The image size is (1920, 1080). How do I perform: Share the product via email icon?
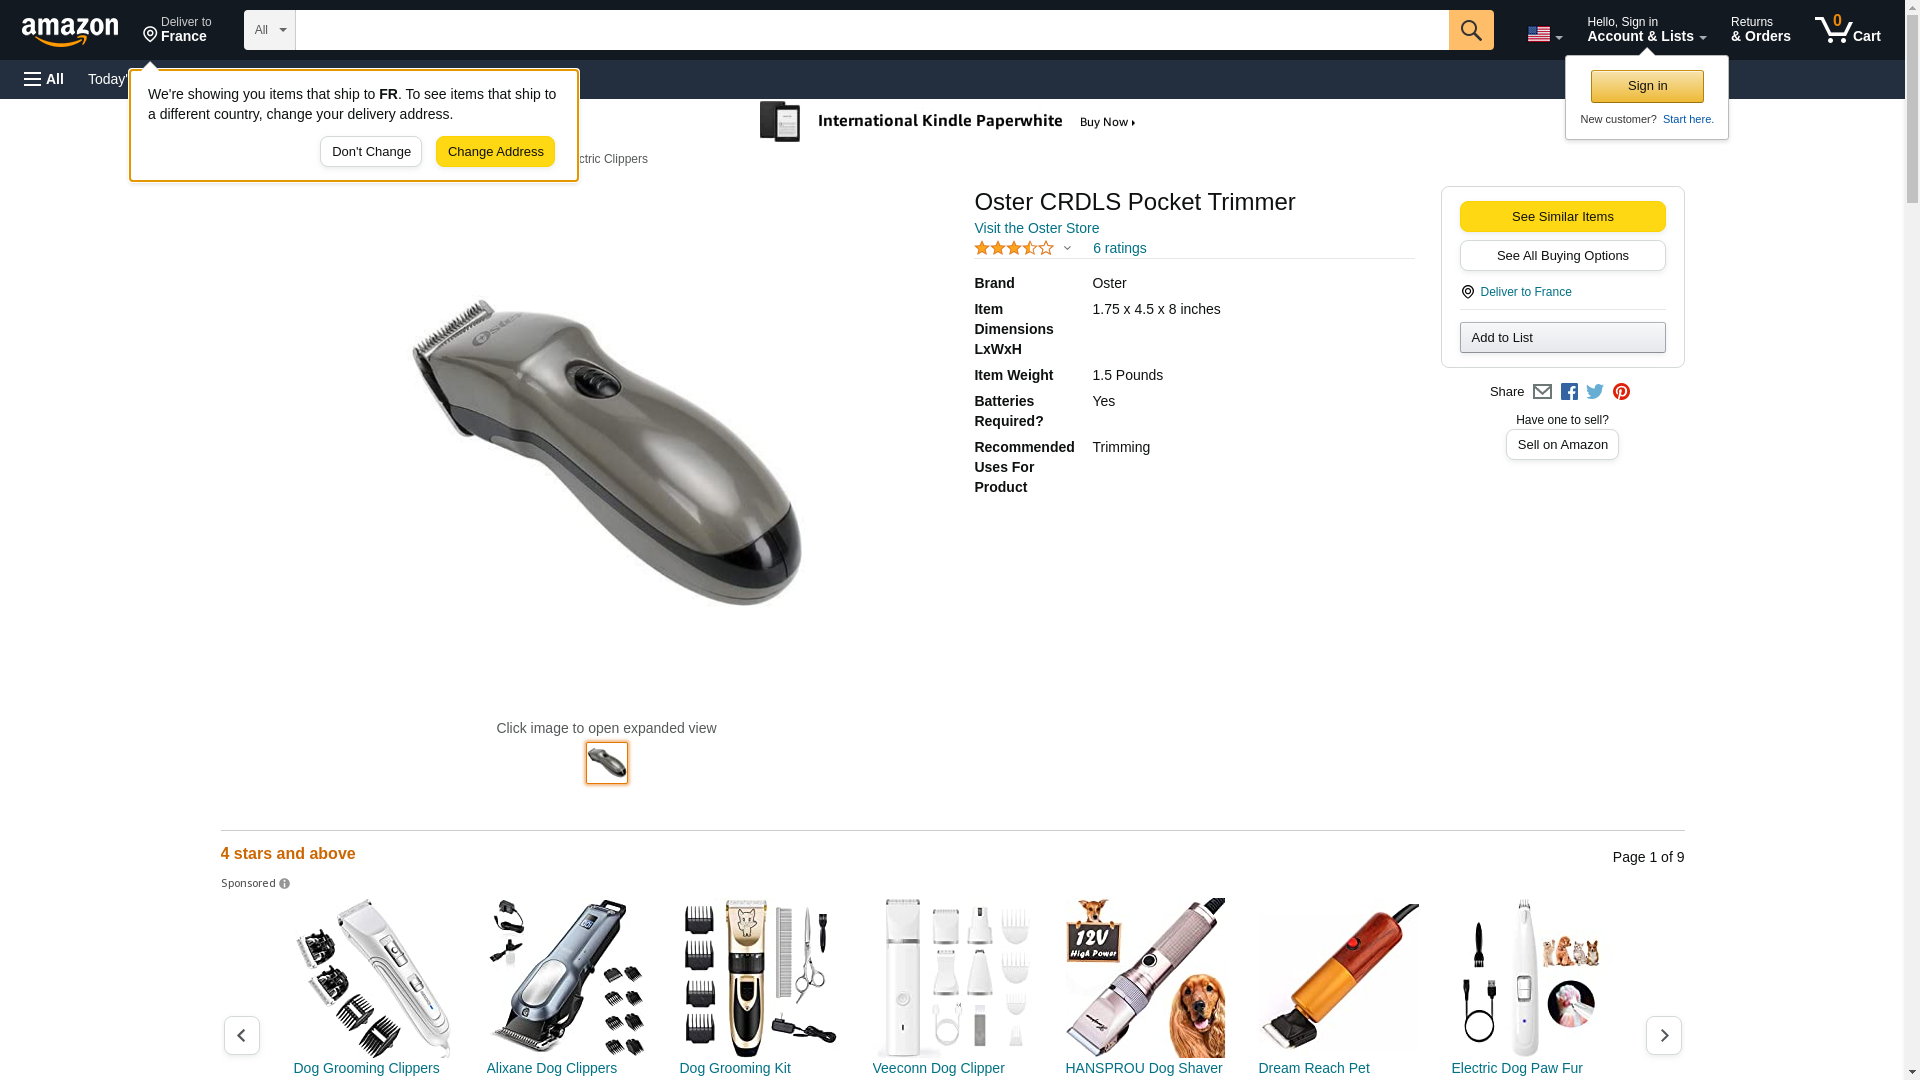(x=1542, y=392)
